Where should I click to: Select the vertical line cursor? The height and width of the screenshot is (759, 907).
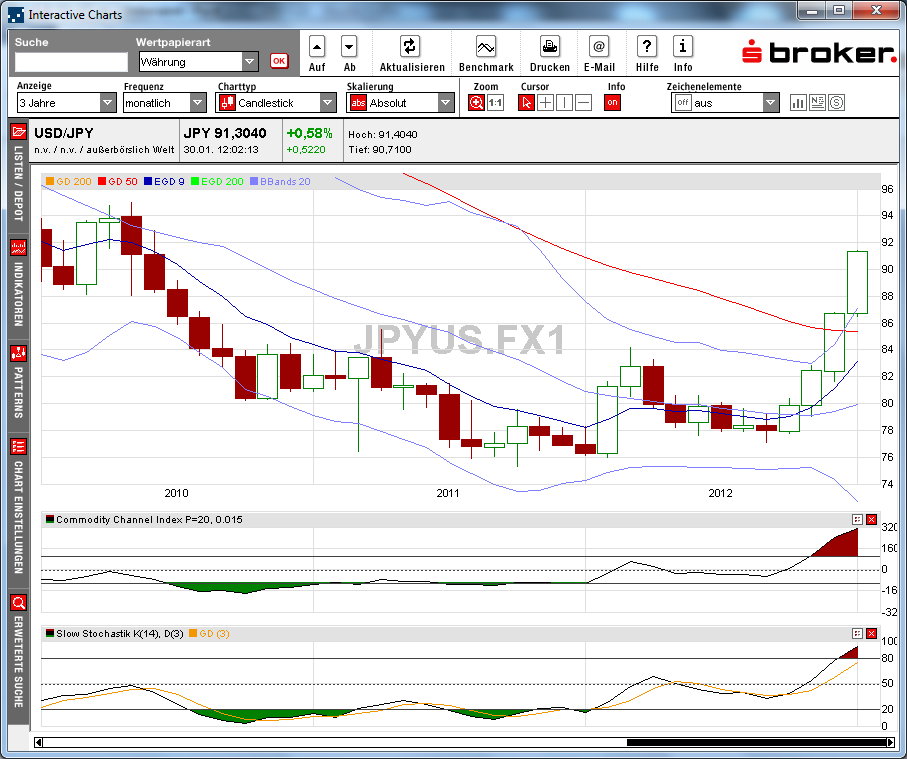pos(564,103)
